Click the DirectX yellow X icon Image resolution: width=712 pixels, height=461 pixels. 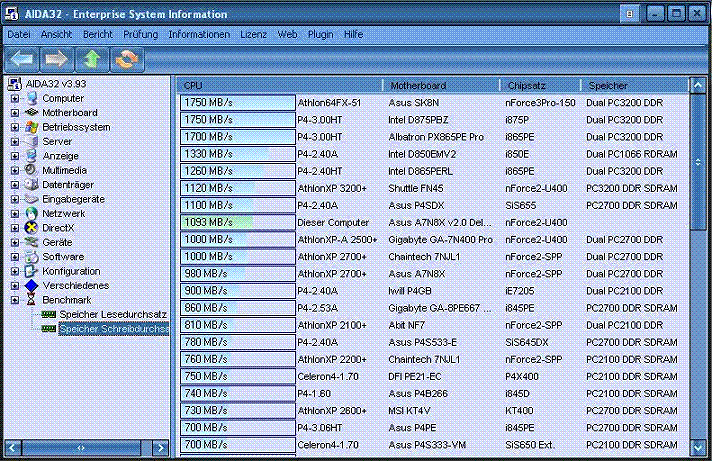[31, 228]
